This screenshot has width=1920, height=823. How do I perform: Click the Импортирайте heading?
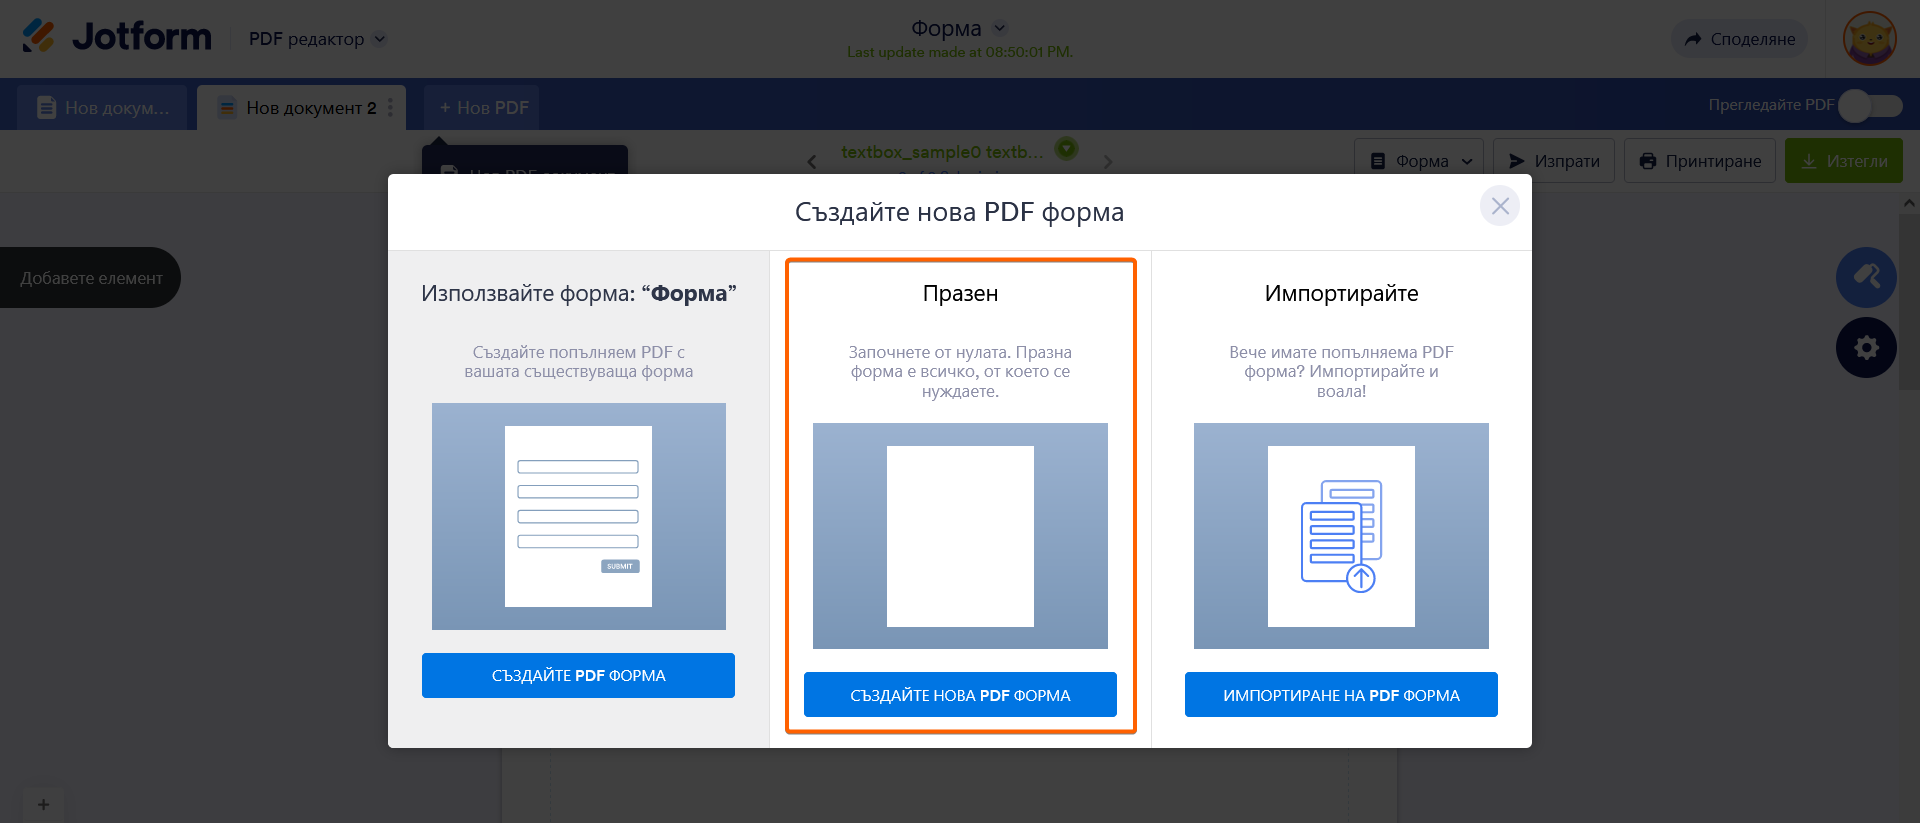(1341, 293)
